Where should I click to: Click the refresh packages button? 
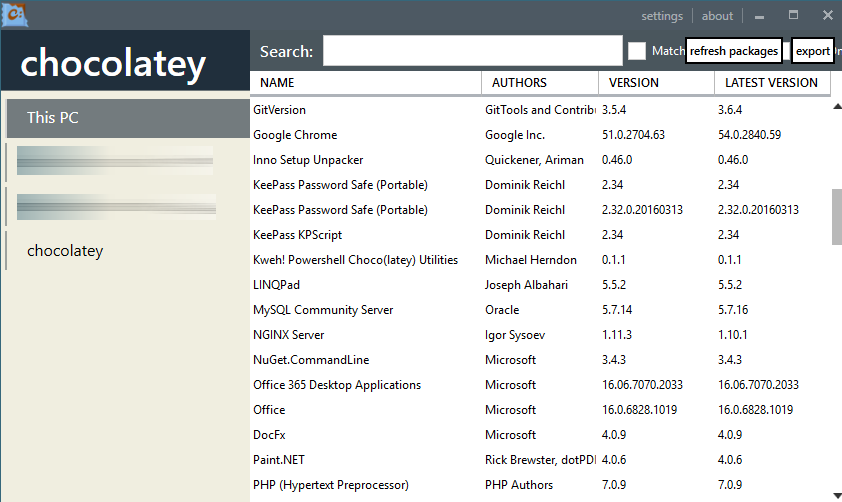pos(733,51)
